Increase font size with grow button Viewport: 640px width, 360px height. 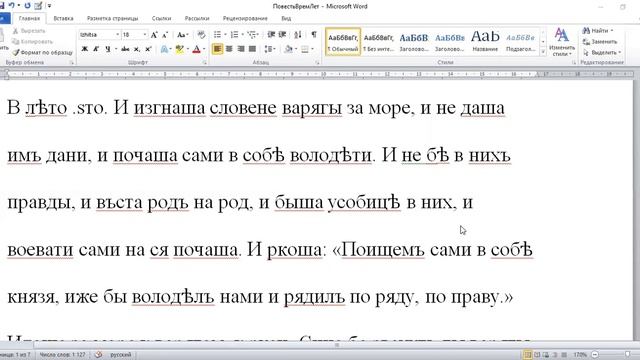coord(154,35)
